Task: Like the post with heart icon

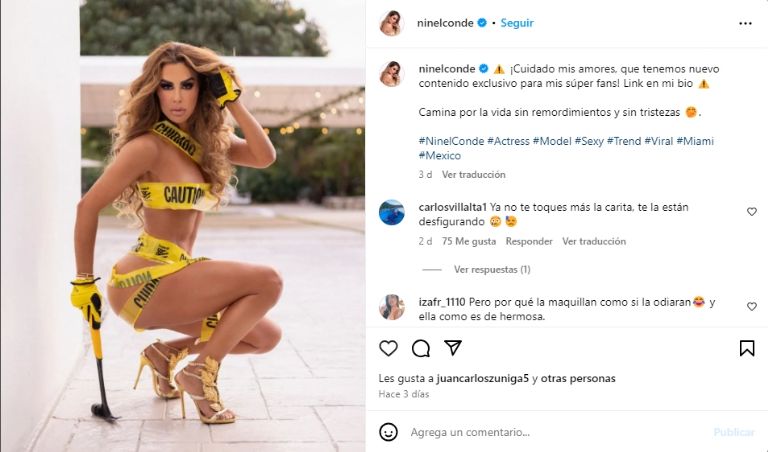Action: tap(388, 348)
